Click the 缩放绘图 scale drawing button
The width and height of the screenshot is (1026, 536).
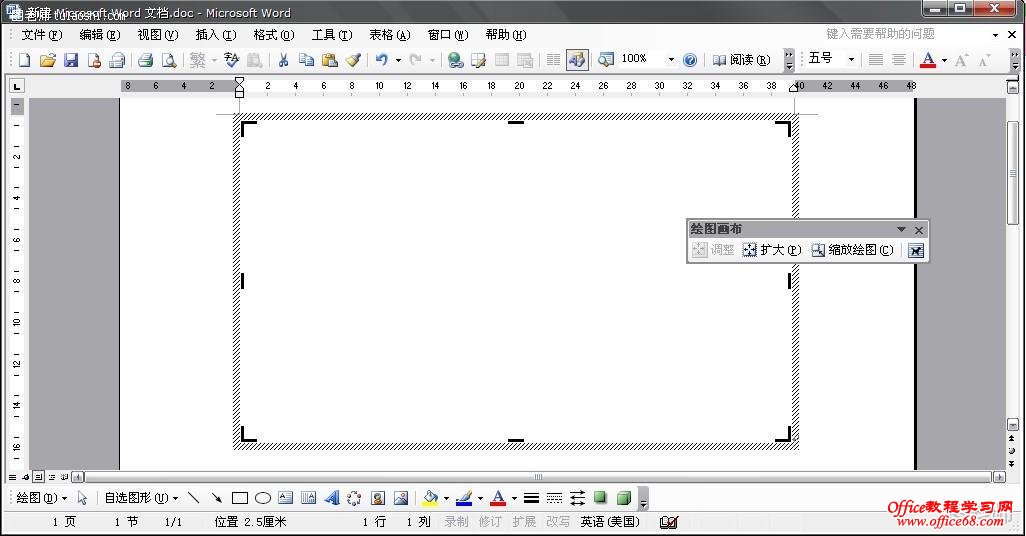pyautogui.click(x=852, y=250)
